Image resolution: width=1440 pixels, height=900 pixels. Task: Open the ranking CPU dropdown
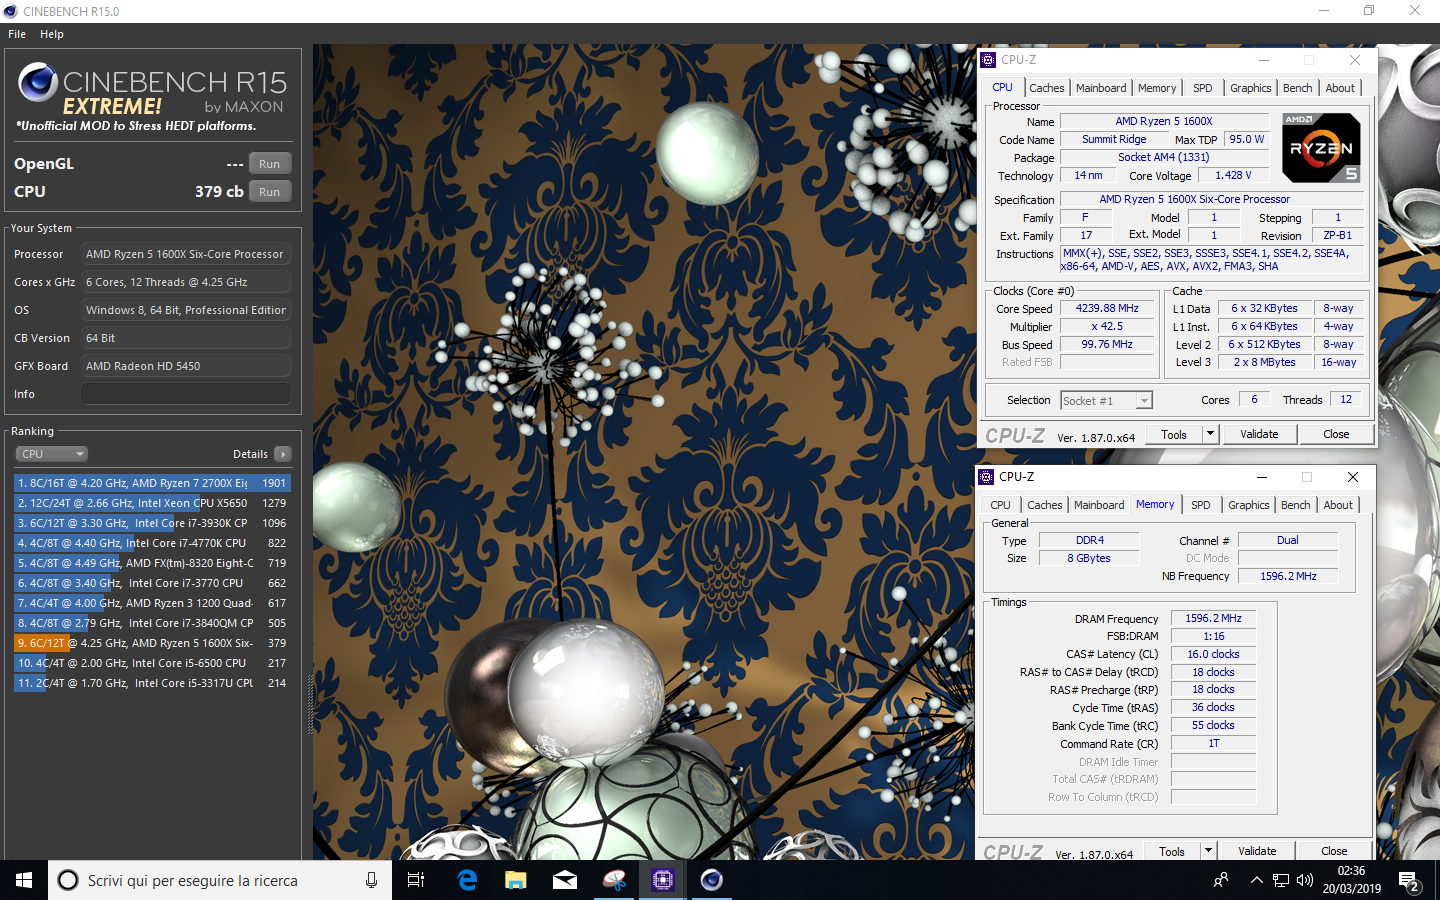point(52,454)
